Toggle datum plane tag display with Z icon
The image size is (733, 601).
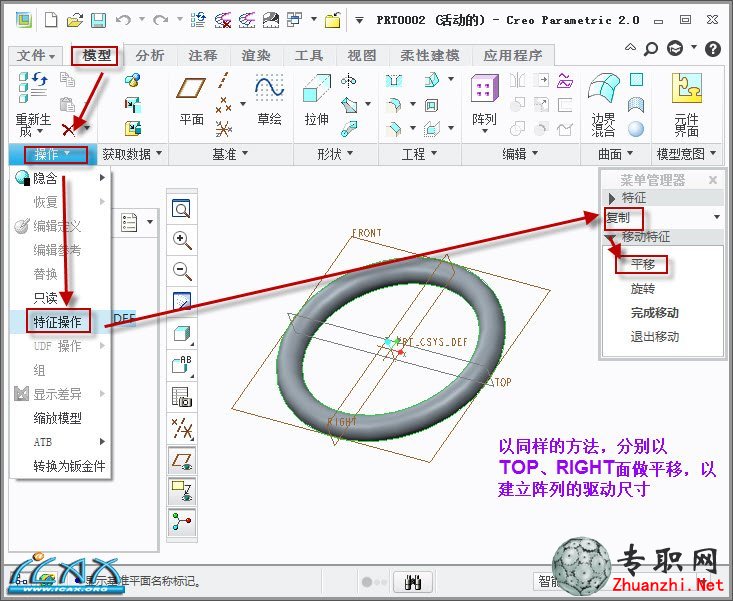[182, 491]
